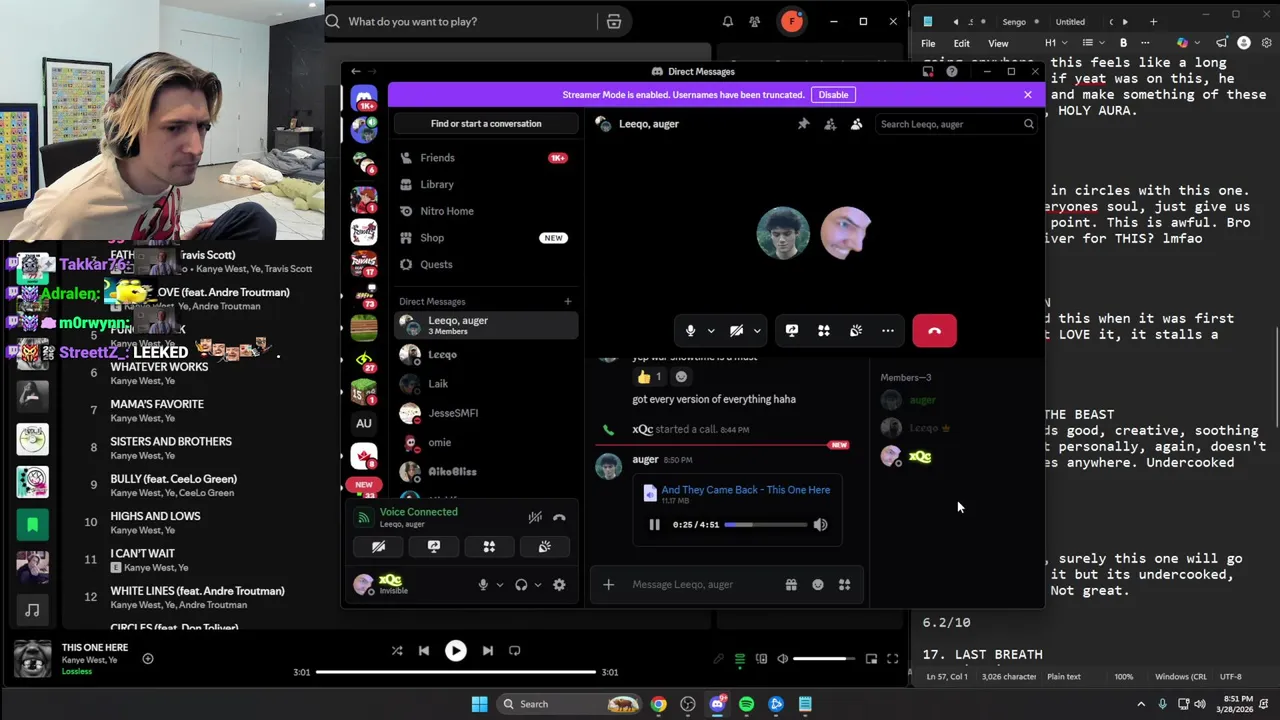Viewport: 1280px width, 720px height.
Task: Open Notepad H1 heading dropdown
Action: [x=1056, y=43]
